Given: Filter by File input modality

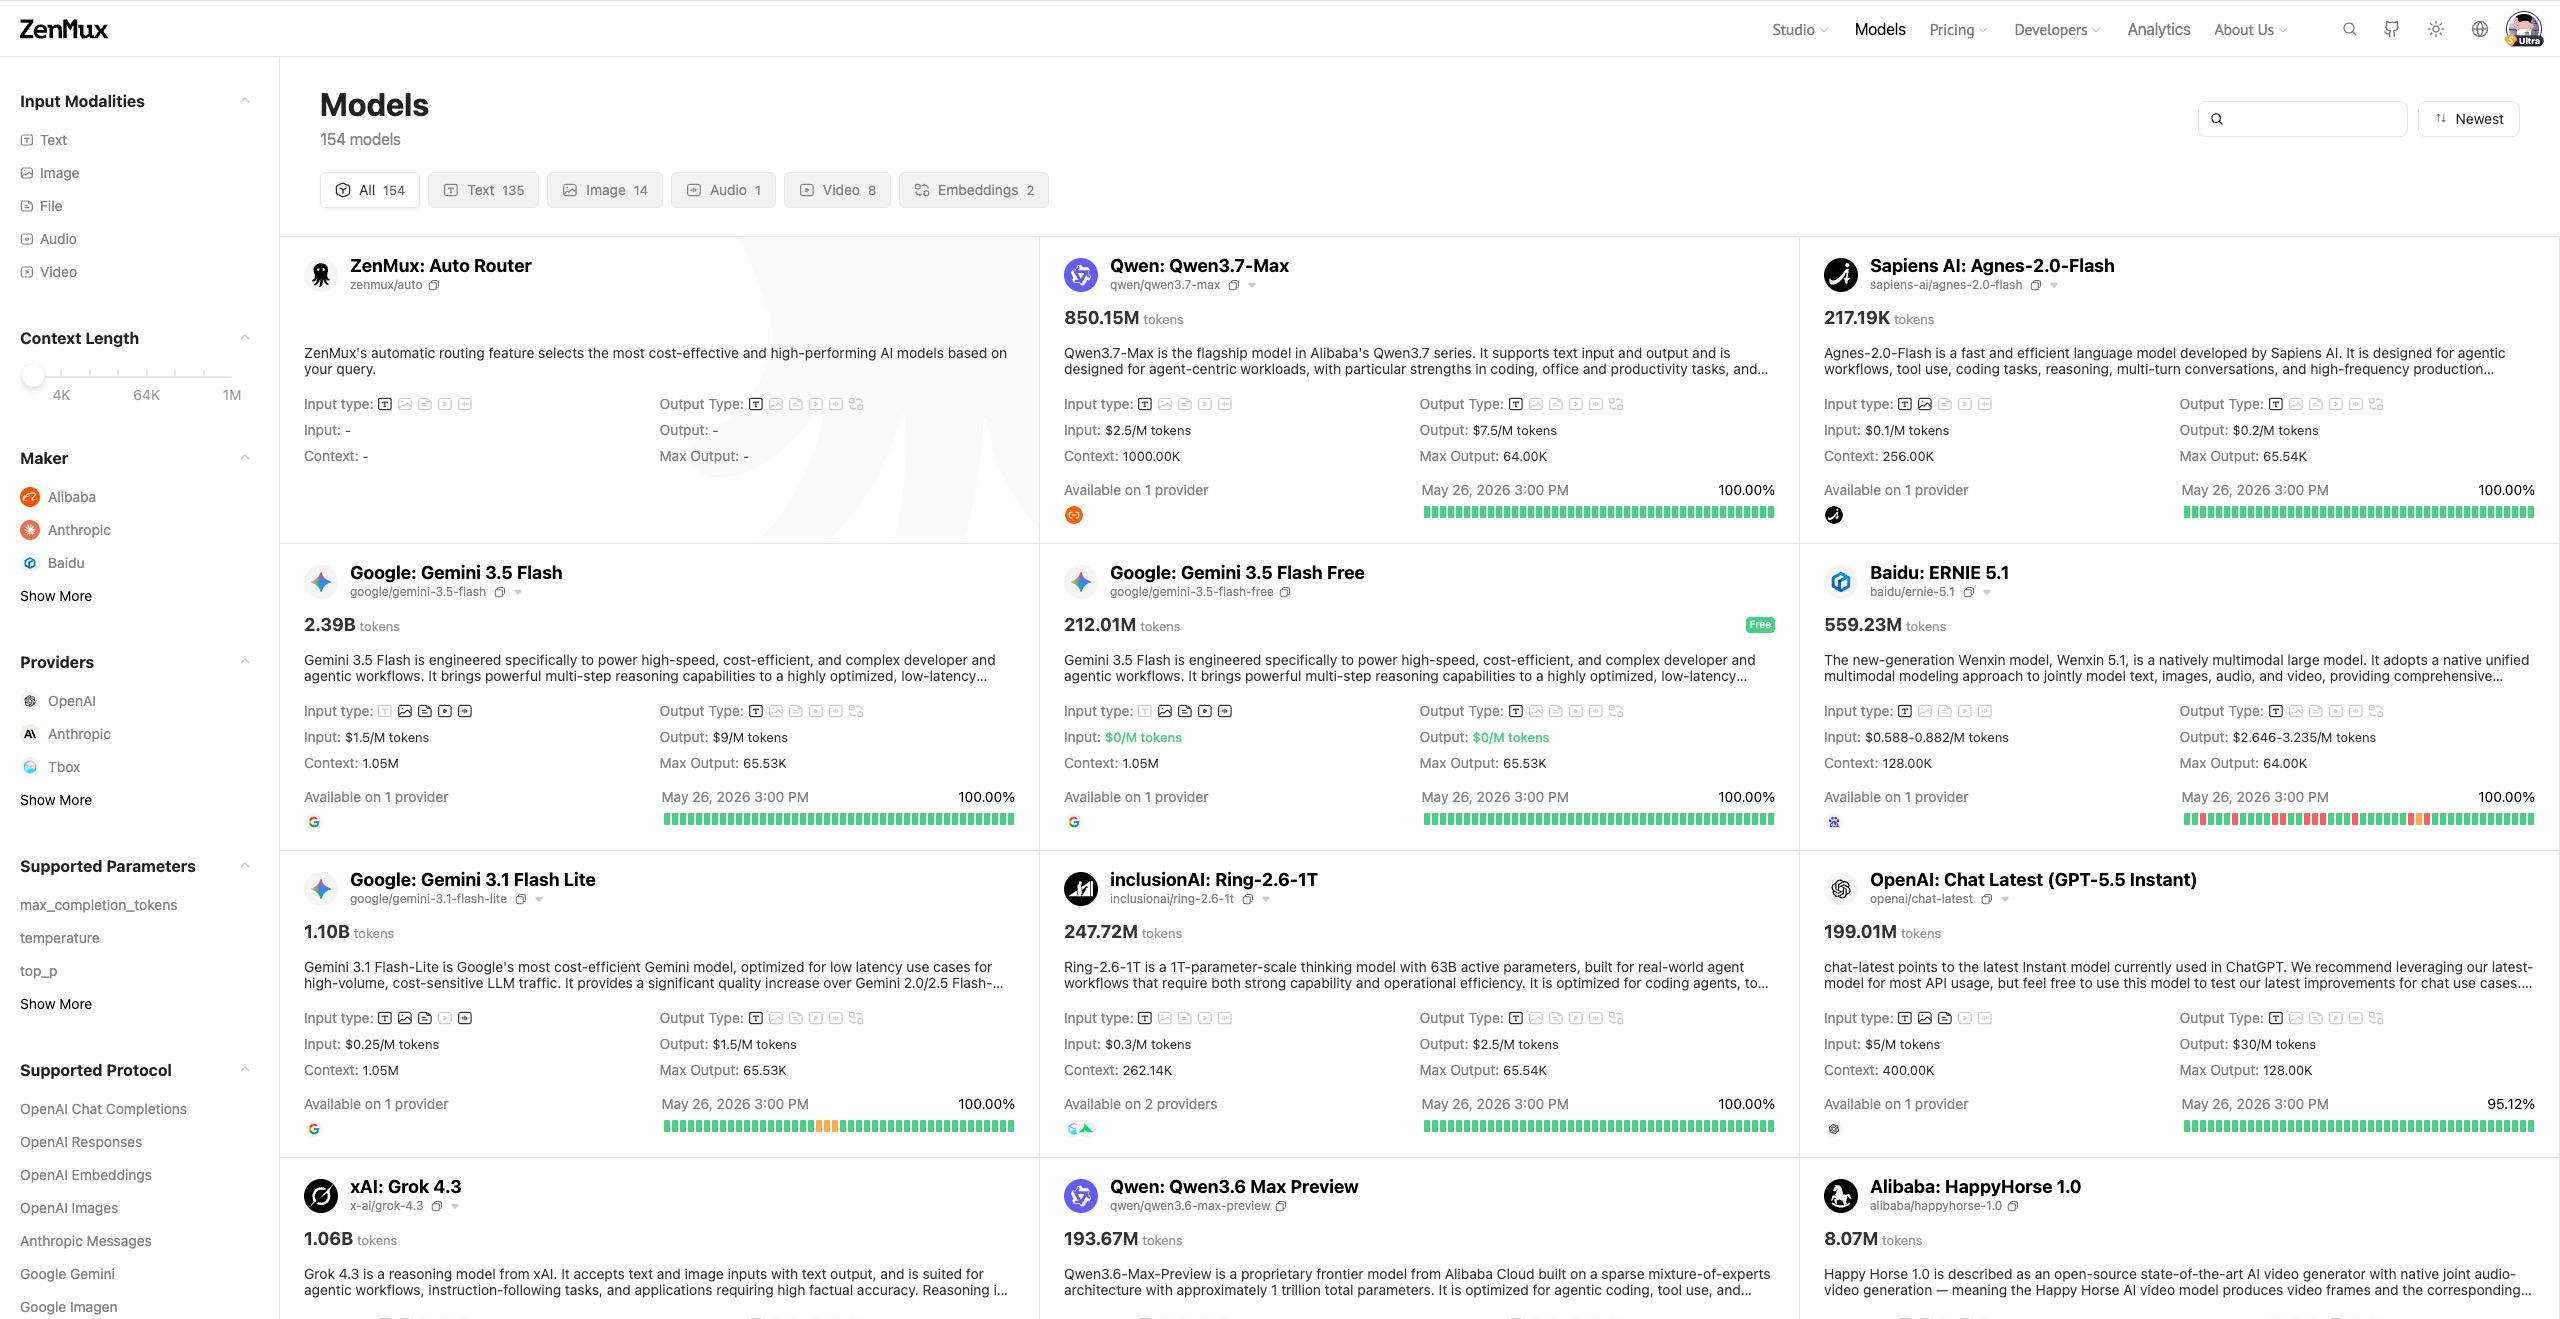Looking at the screenshot, I should 41,206.
